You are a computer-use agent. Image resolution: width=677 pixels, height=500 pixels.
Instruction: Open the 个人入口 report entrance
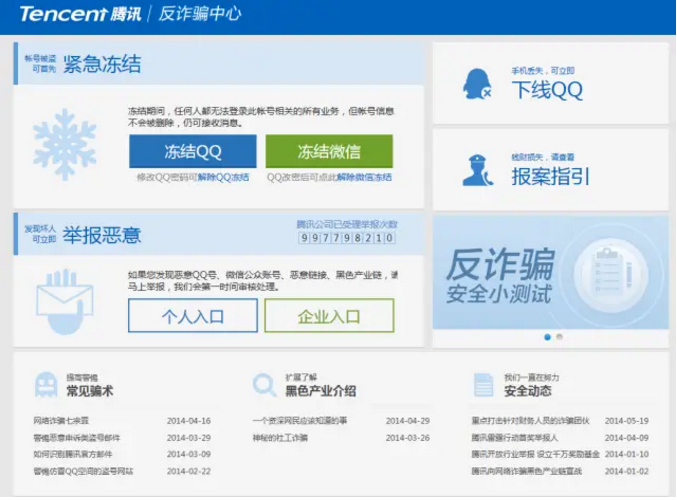point(193,316)
